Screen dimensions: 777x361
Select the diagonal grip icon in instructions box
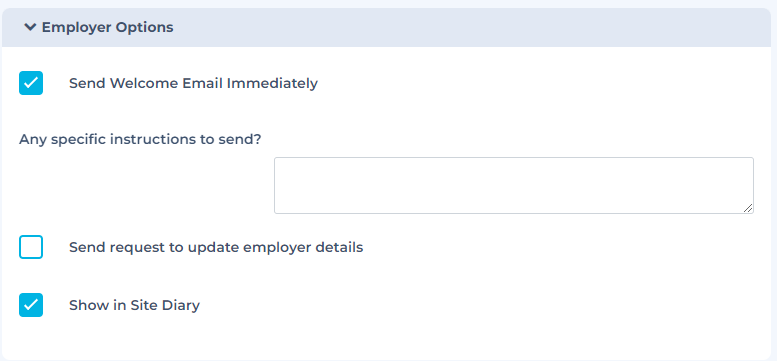(x=748, y=208)
